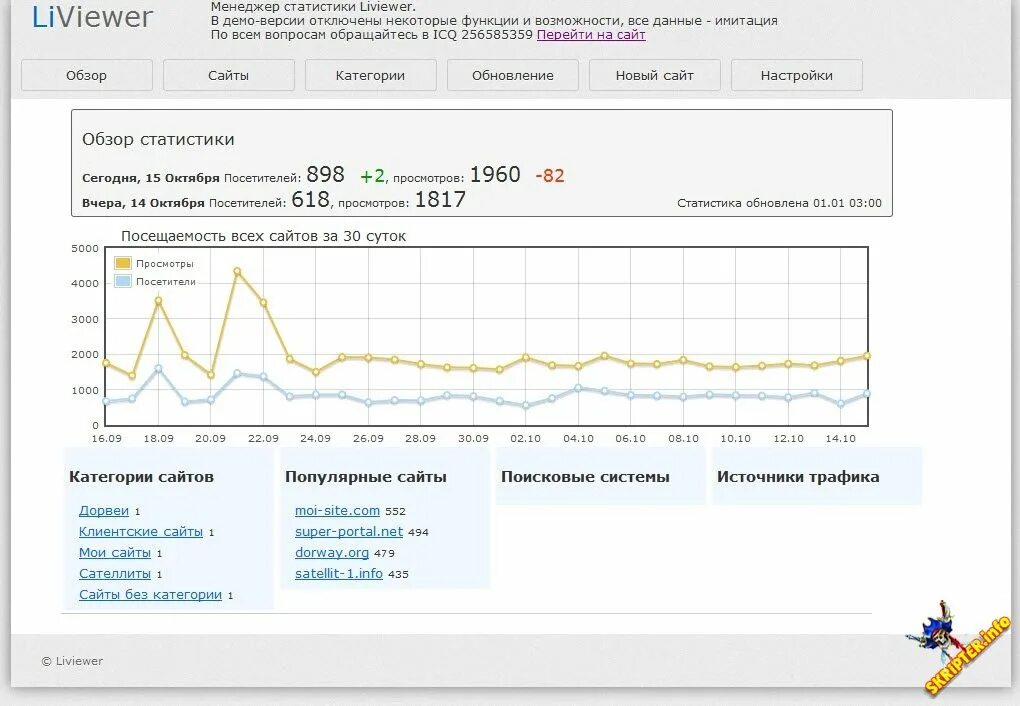Open the Сайты section

[228, 74]
